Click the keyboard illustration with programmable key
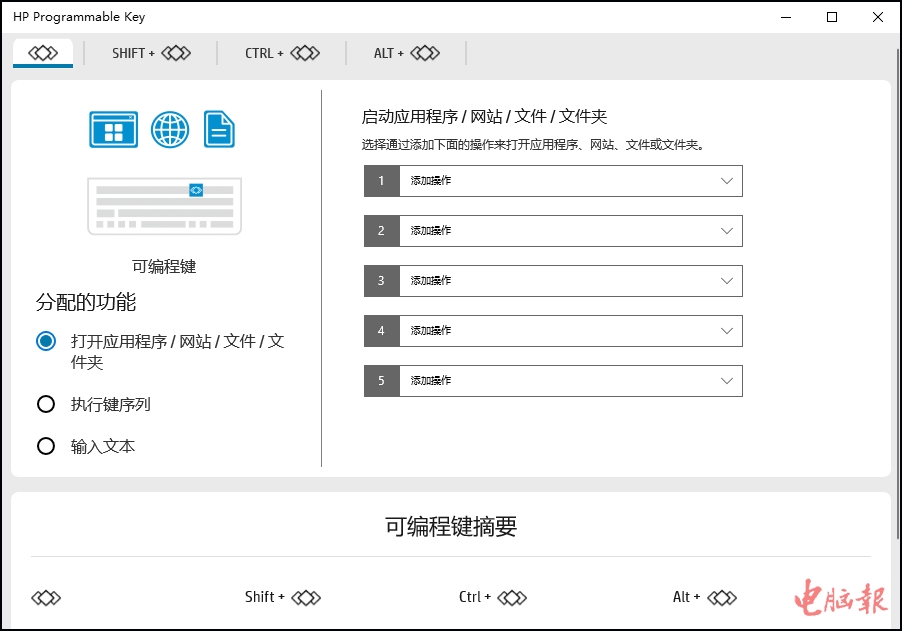This screenshot has width=902, height=631. tap(164, 206)
